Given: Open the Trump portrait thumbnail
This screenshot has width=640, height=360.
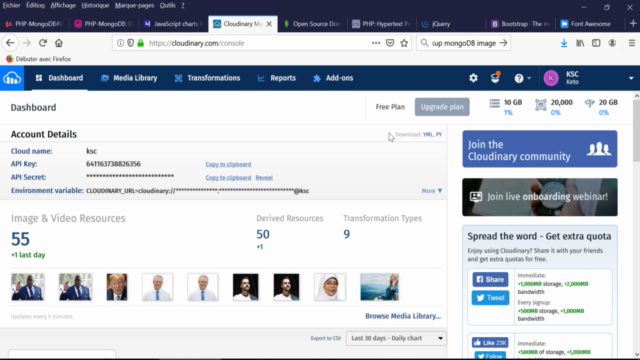Looking at the screenshot, I should point(117,287).
